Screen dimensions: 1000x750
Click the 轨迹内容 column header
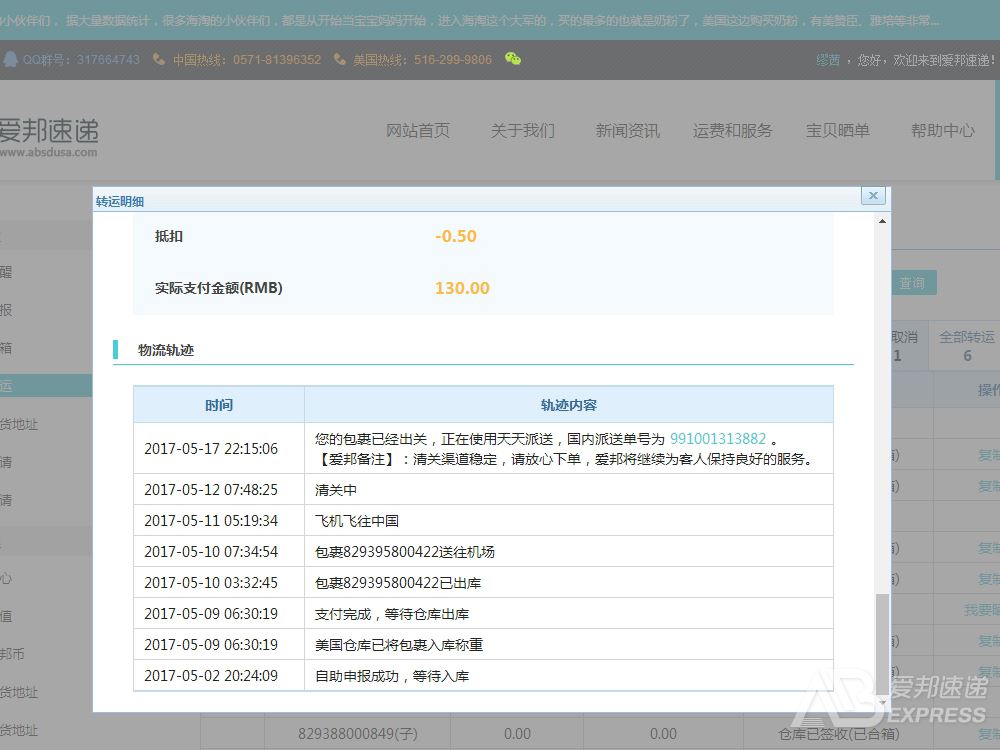coord(568,405)
